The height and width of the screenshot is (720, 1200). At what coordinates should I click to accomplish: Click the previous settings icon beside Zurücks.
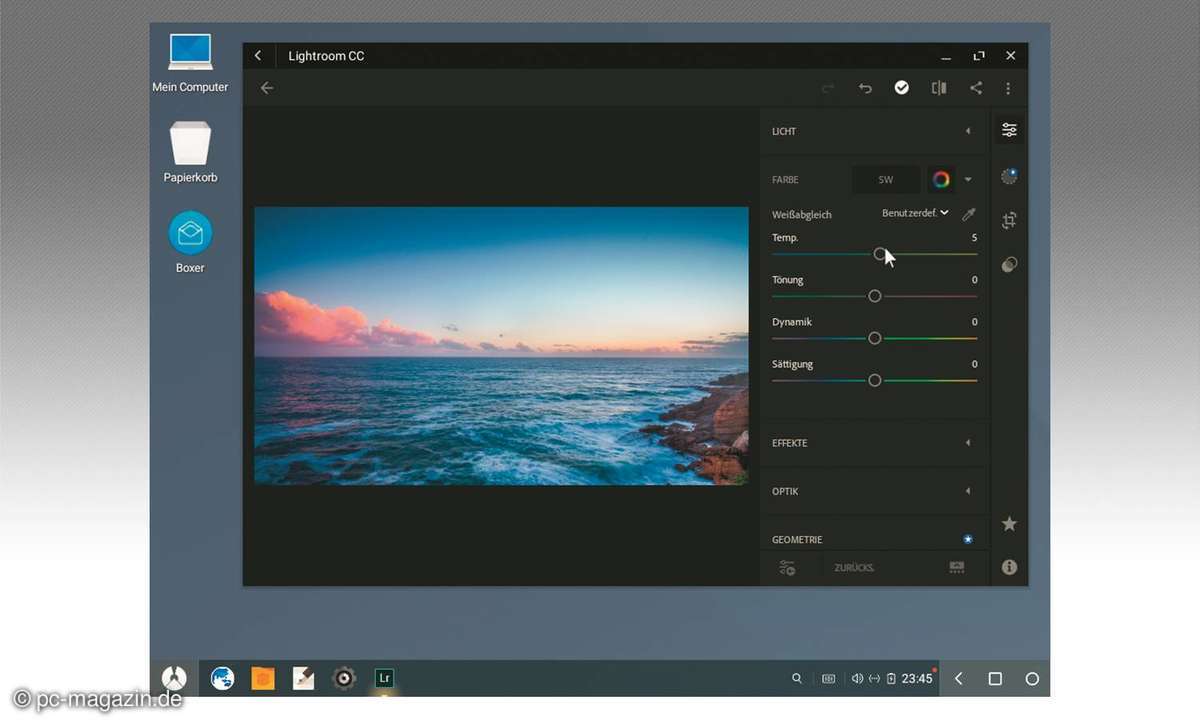pyautogui.click(x=956, y=567)
